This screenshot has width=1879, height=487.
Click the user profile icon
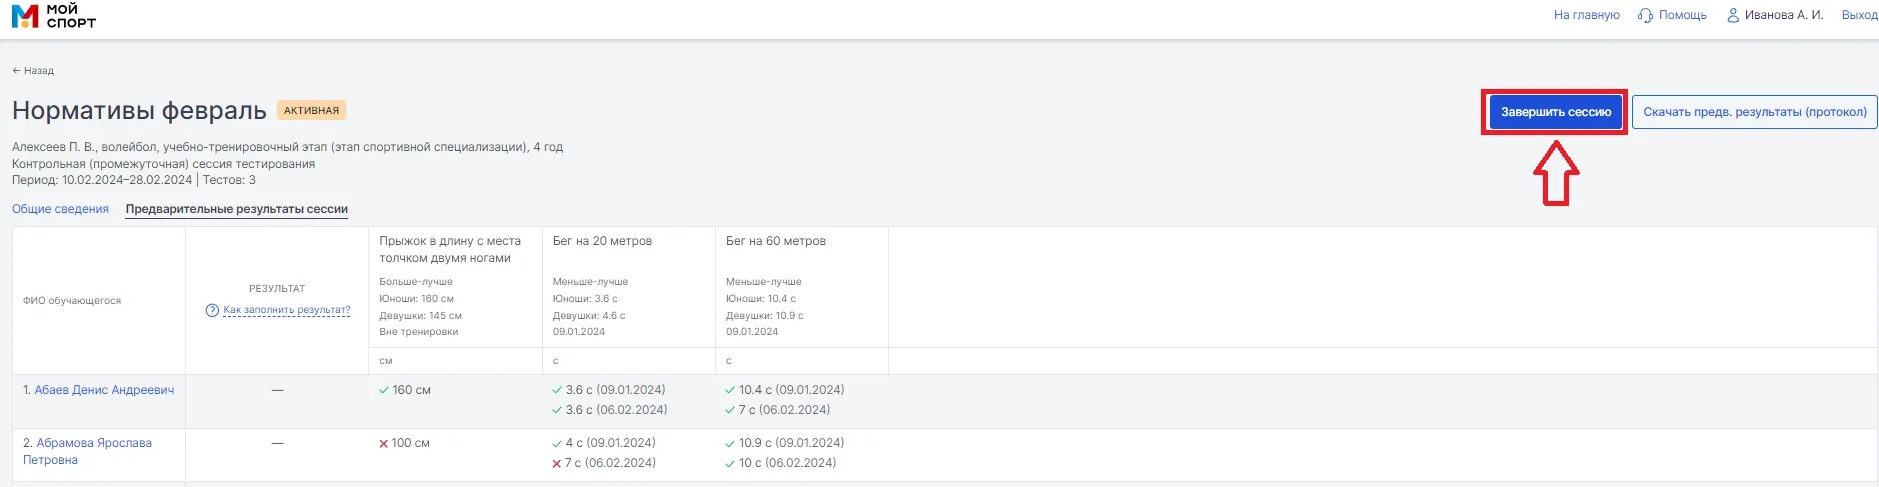click(1733, 15)
